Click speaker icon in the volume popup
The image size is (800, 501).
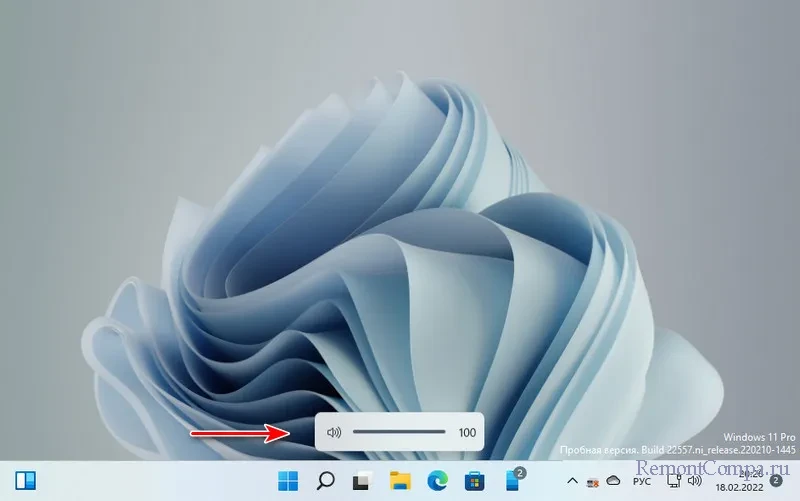point(334,432)
